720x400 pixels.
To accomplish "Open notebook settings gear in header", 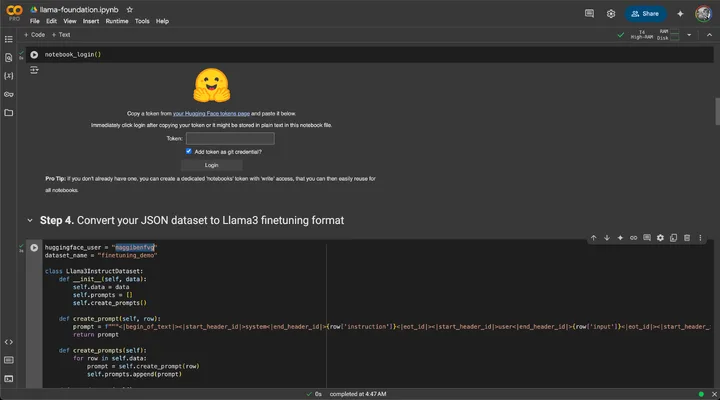I will [x=610, y=14].
